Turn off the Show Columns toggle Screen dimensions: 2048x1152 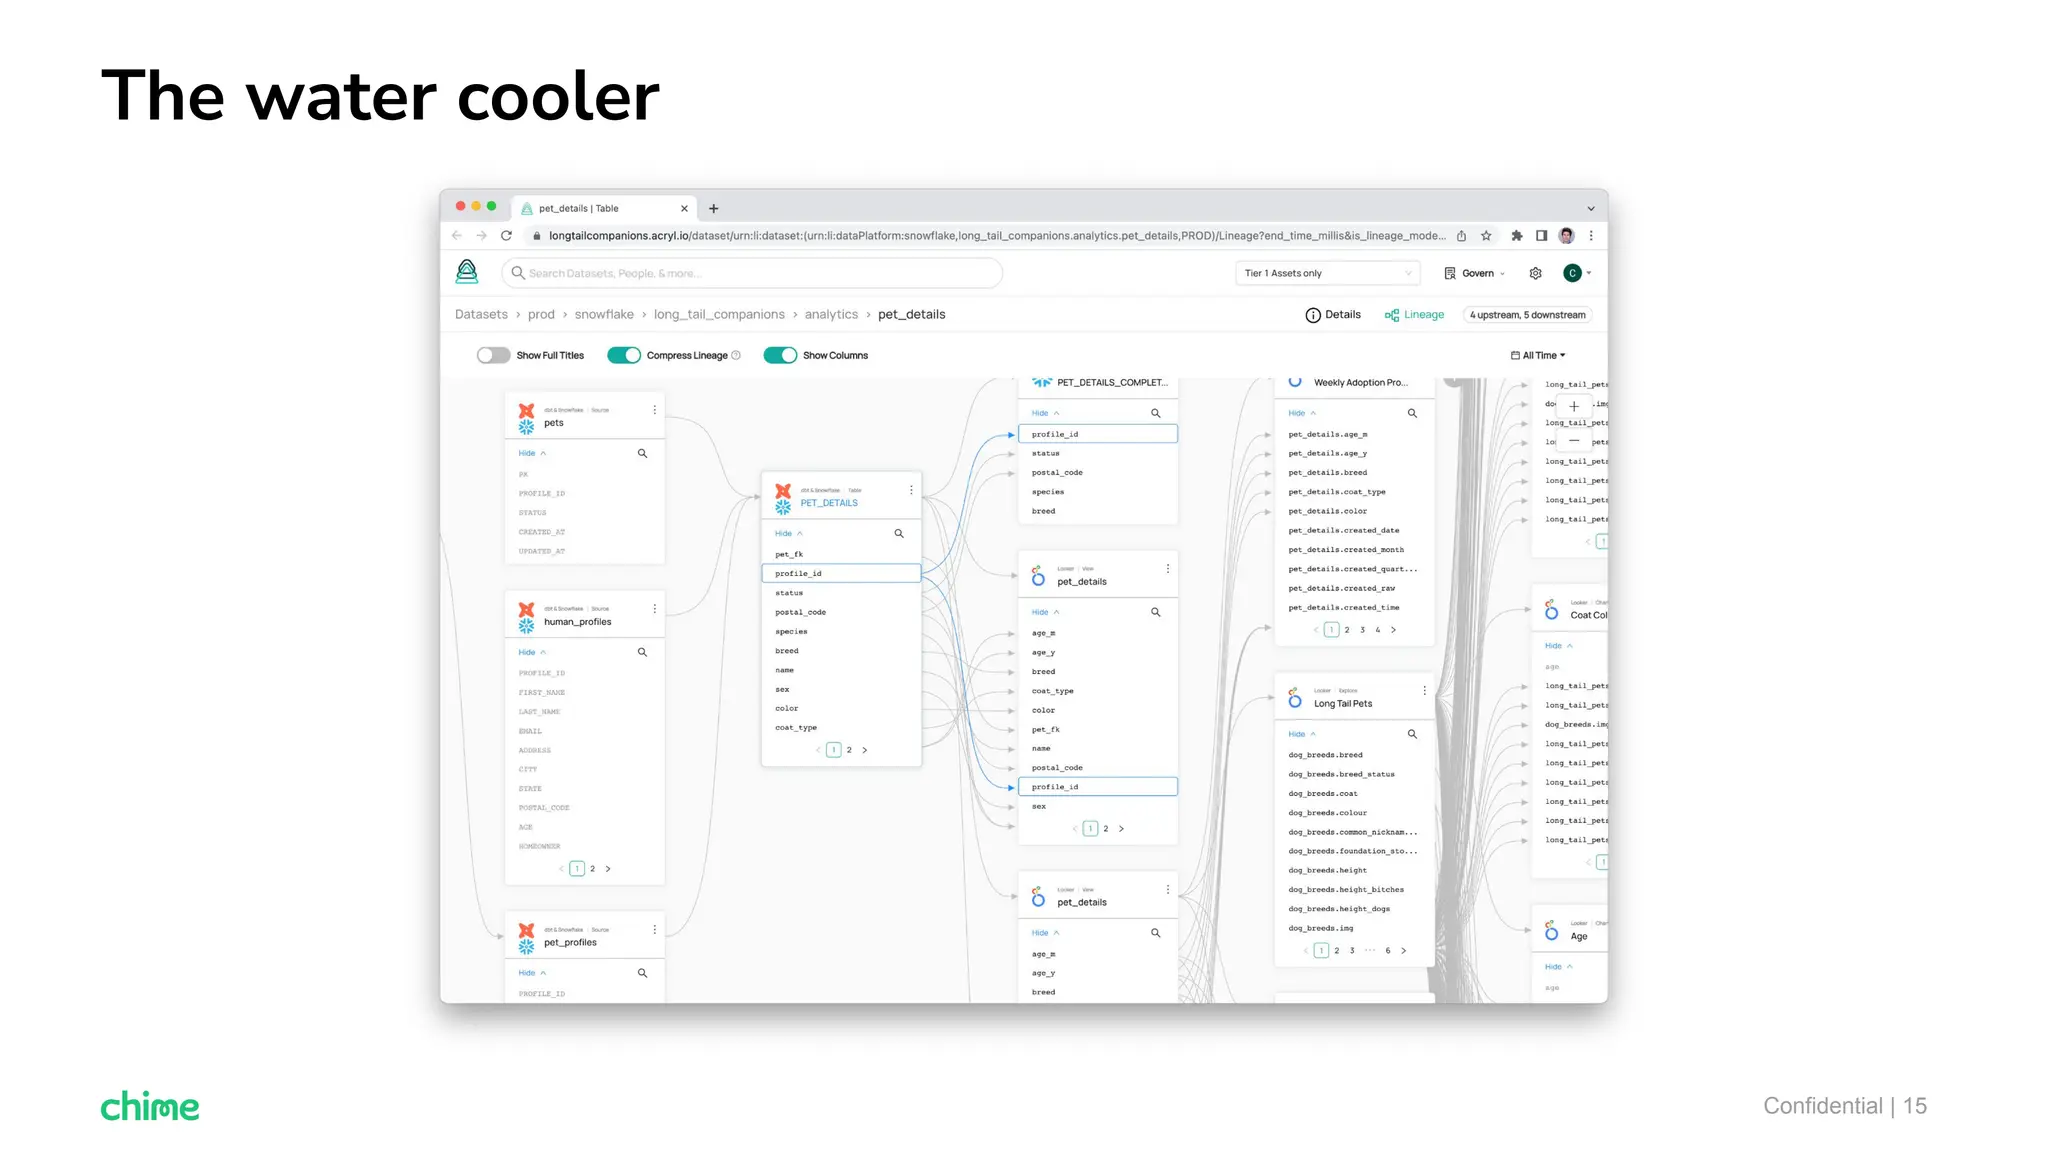coord(780,355)
